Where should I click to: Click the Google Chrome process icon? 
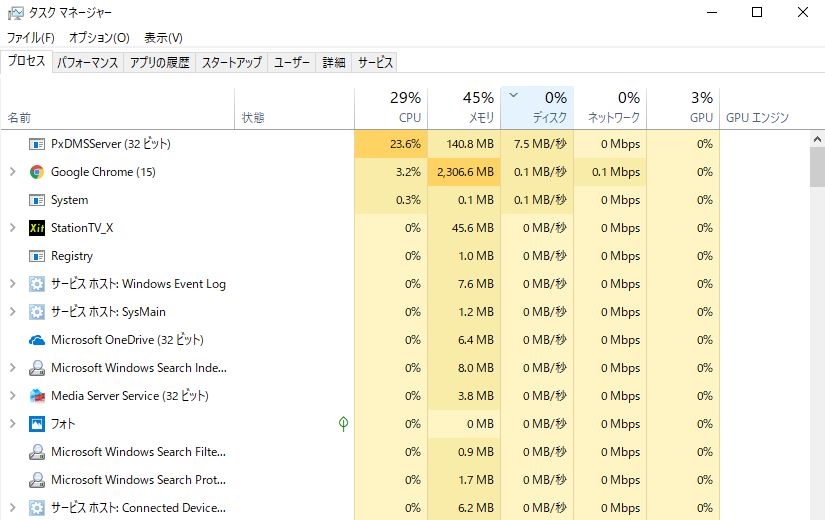click(37, 172)
